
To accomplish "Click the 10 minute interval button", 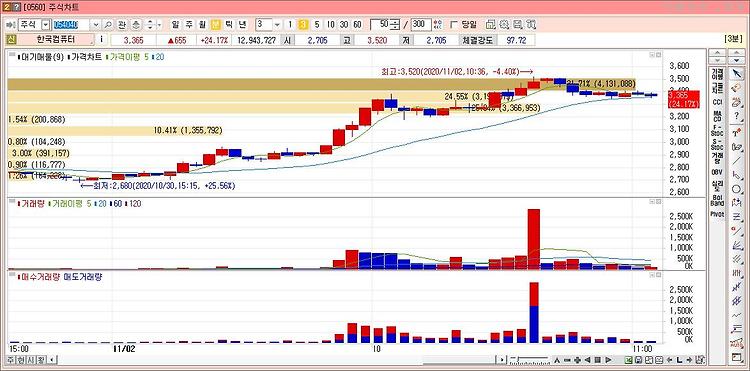I will coord(331,24).
